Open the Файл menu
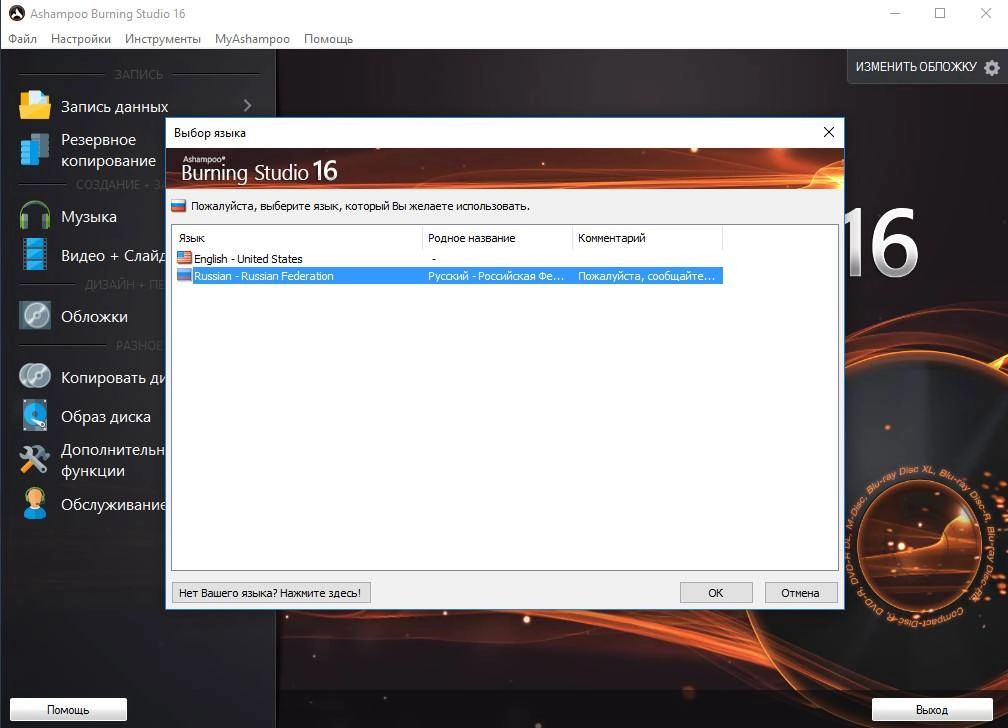This screenshot has height=728, width=1008. [x=22, y=39]
